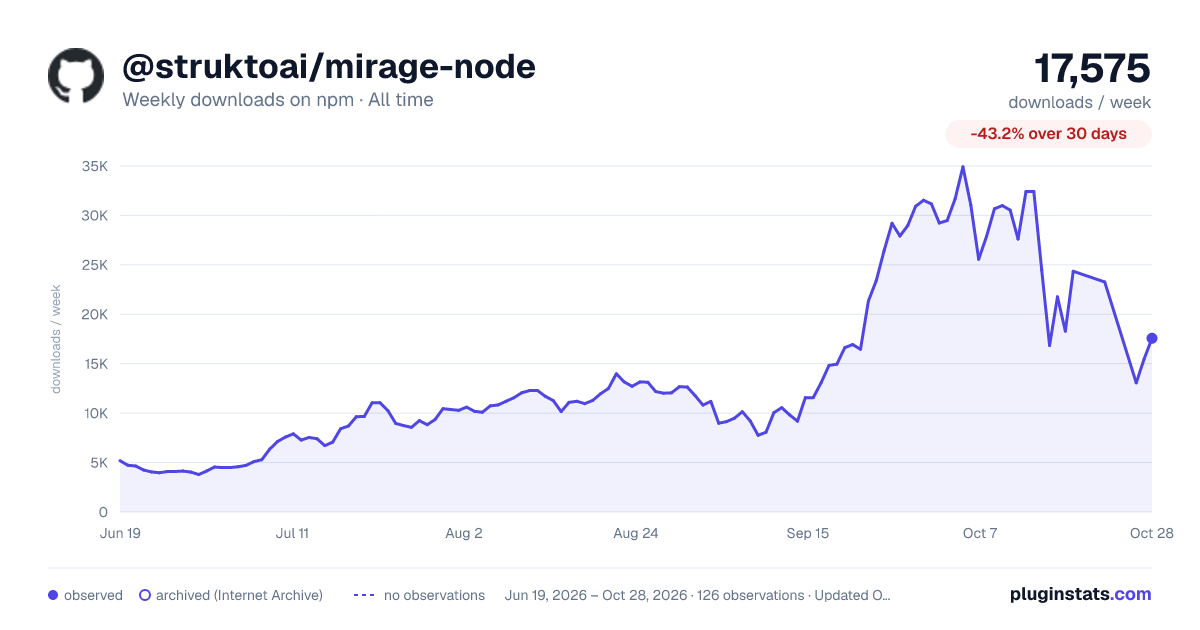This screenshot has height=630, width=1200.
Task: Click the Oct 28 x-axis label
Action: click(1152, 533)
